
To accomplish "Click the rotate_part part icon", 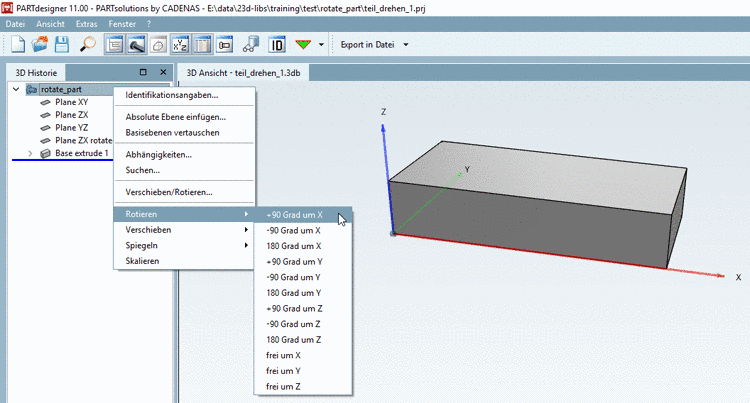I will [x=32, y=89].
